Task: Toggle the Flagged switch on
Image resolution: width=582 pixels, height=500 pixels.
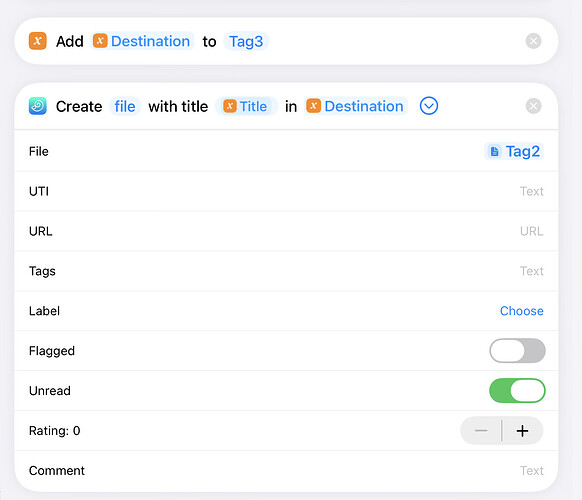Action: 517,350
